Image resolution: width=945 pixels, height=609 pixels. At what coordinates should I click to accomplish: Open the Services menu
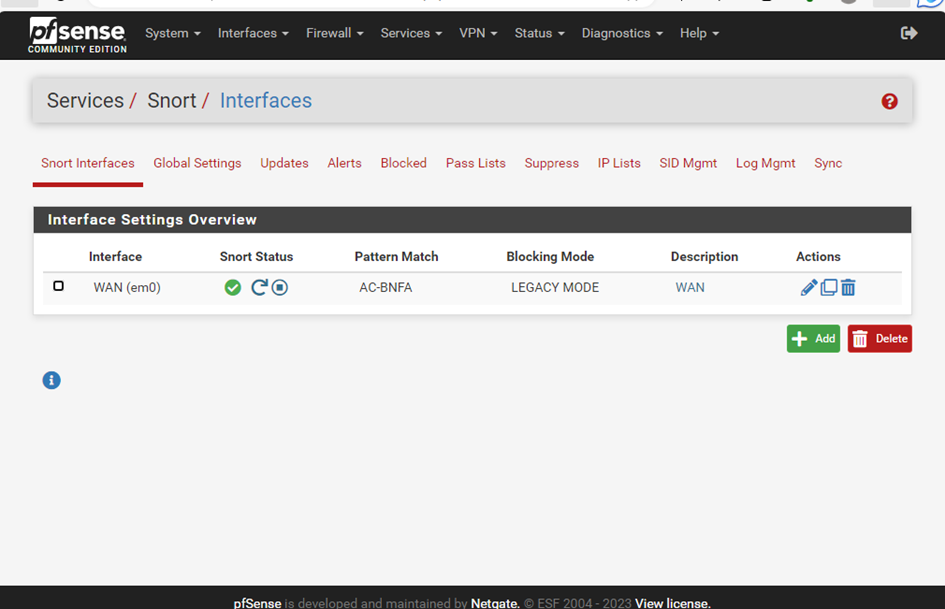tap(410, 33)
